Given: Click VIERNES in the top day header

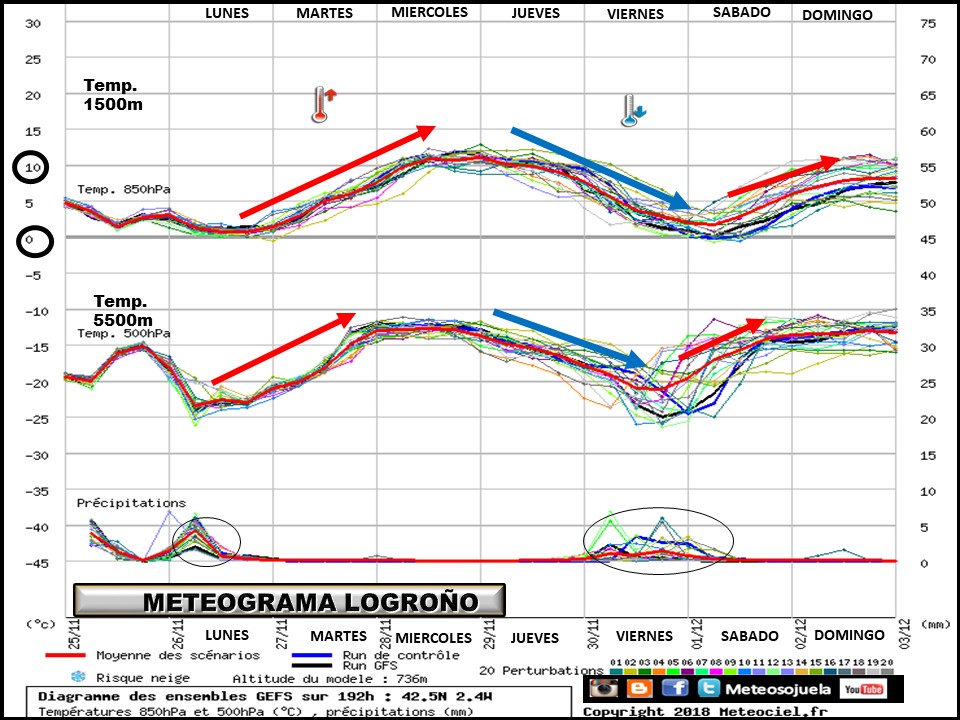Looking at the screenshot, I should point(635,14).
